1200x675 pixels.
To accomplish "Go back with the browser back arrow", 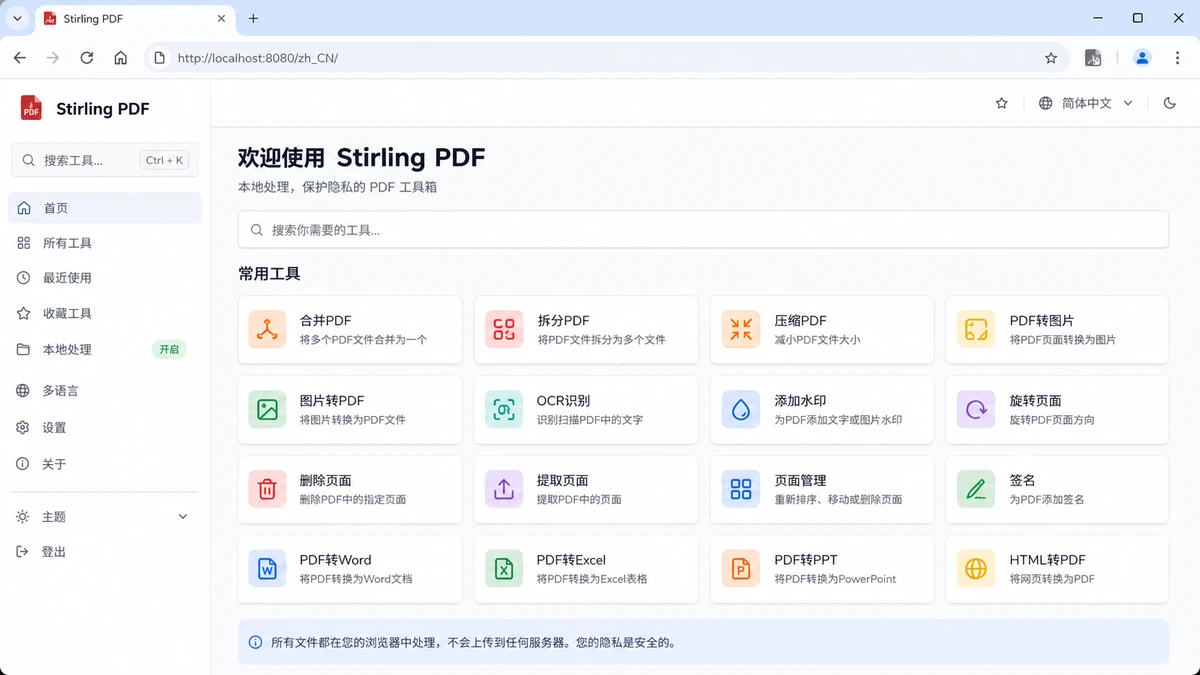I will (20, 58).
